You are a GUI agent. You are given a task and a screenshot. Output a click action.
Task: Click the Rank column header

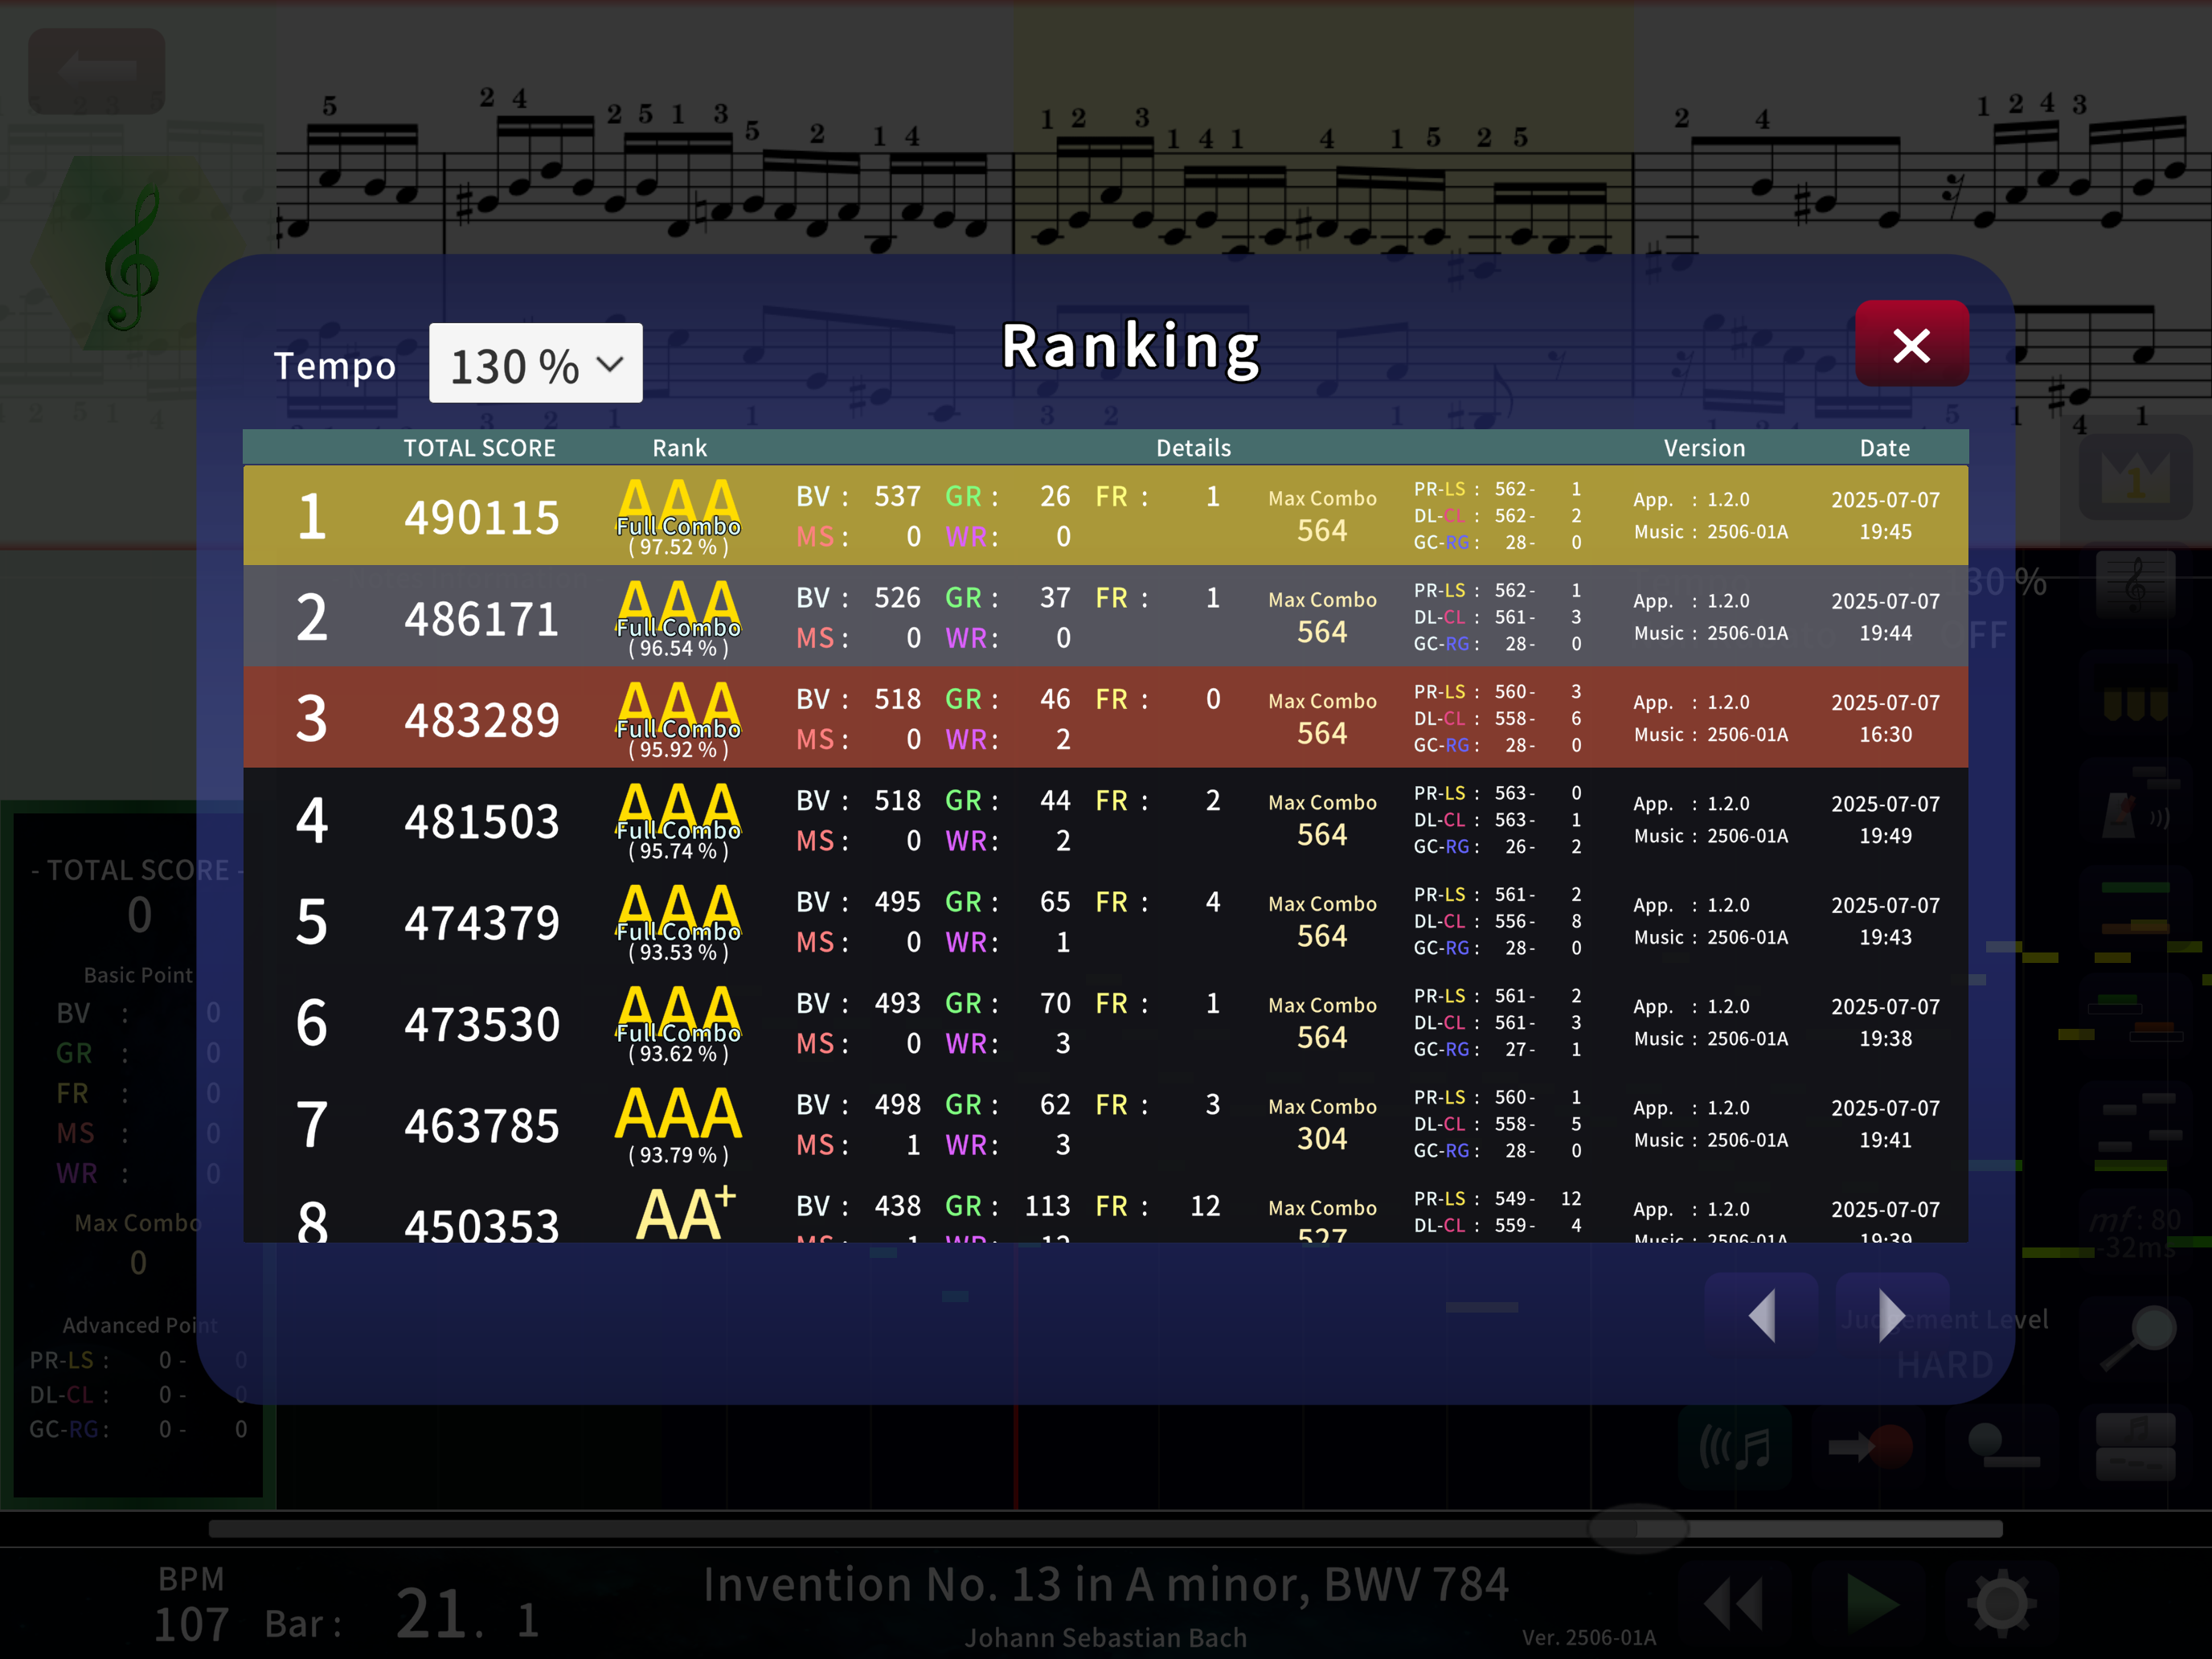[679, 448]
